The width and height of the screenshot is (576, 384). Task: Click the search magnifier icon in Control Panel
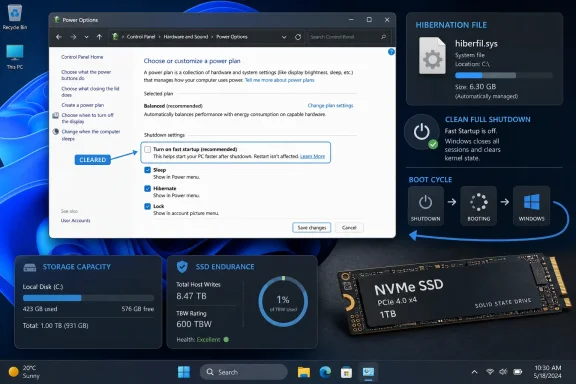pos(384,37)
